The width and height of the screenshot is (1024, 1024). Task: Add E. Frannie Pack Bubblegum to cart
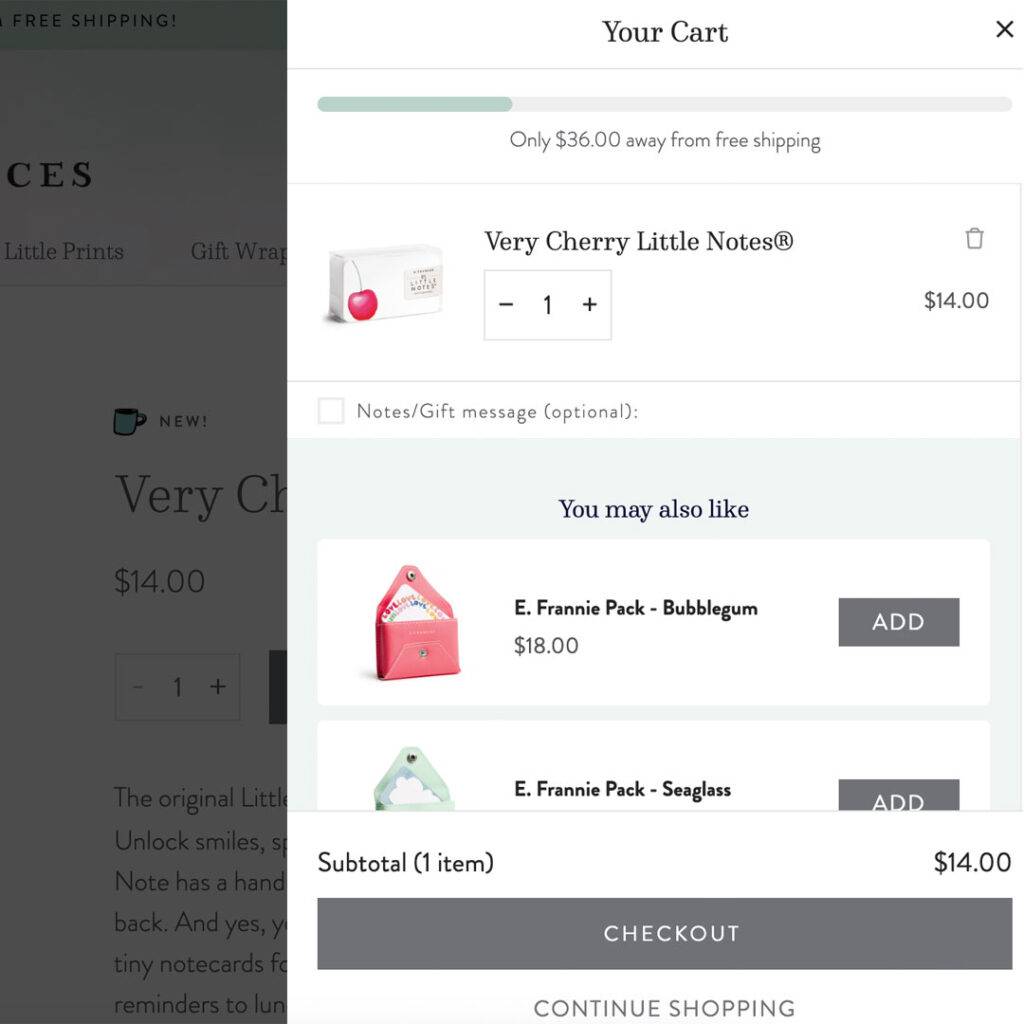click(899, 622)
